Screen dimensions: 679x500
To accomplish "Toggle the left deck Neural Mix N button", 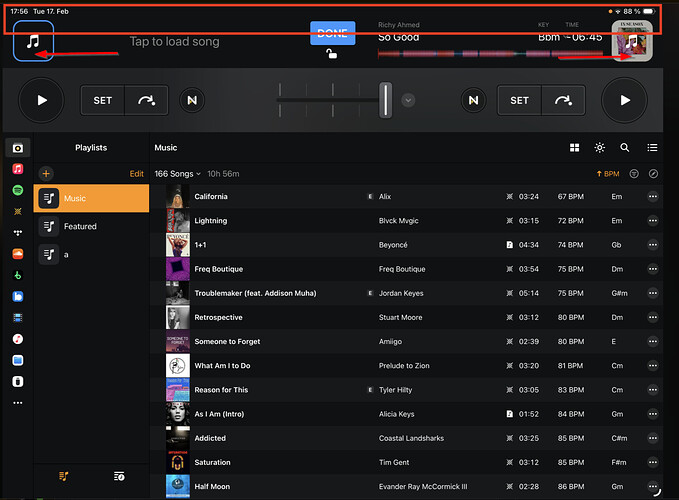I will [192, 100].
